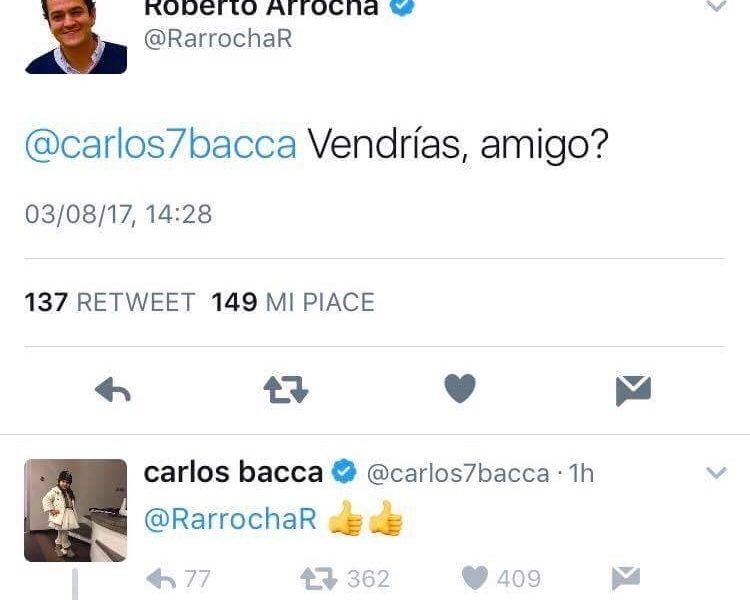Share carlos bacca's reply via message icon
Screen dimensions: 750x600
[x=626, y=578]
